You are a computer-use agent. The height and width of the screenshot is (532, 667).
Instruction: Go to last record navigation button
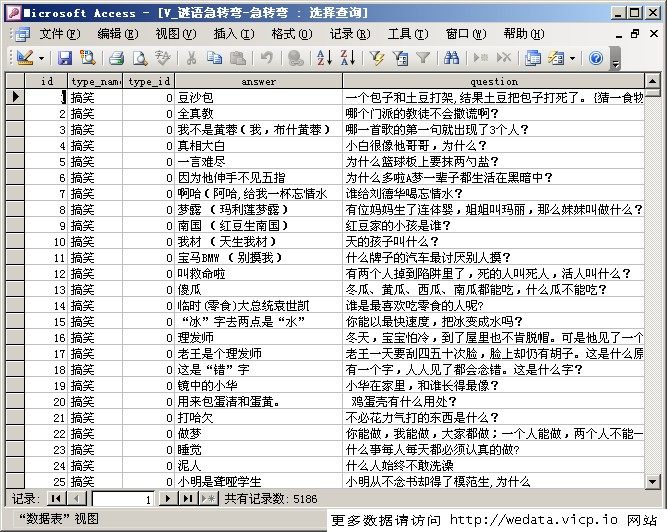pos(188,498)
